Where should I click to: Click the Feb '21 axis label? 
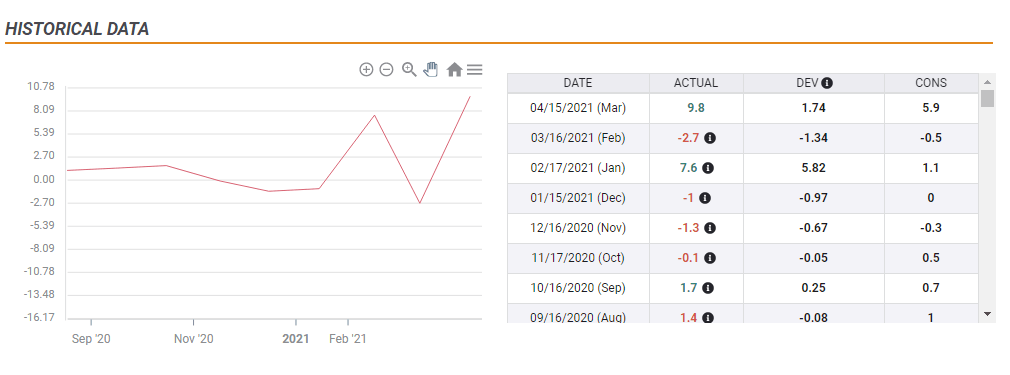click(x=348, y=339)
